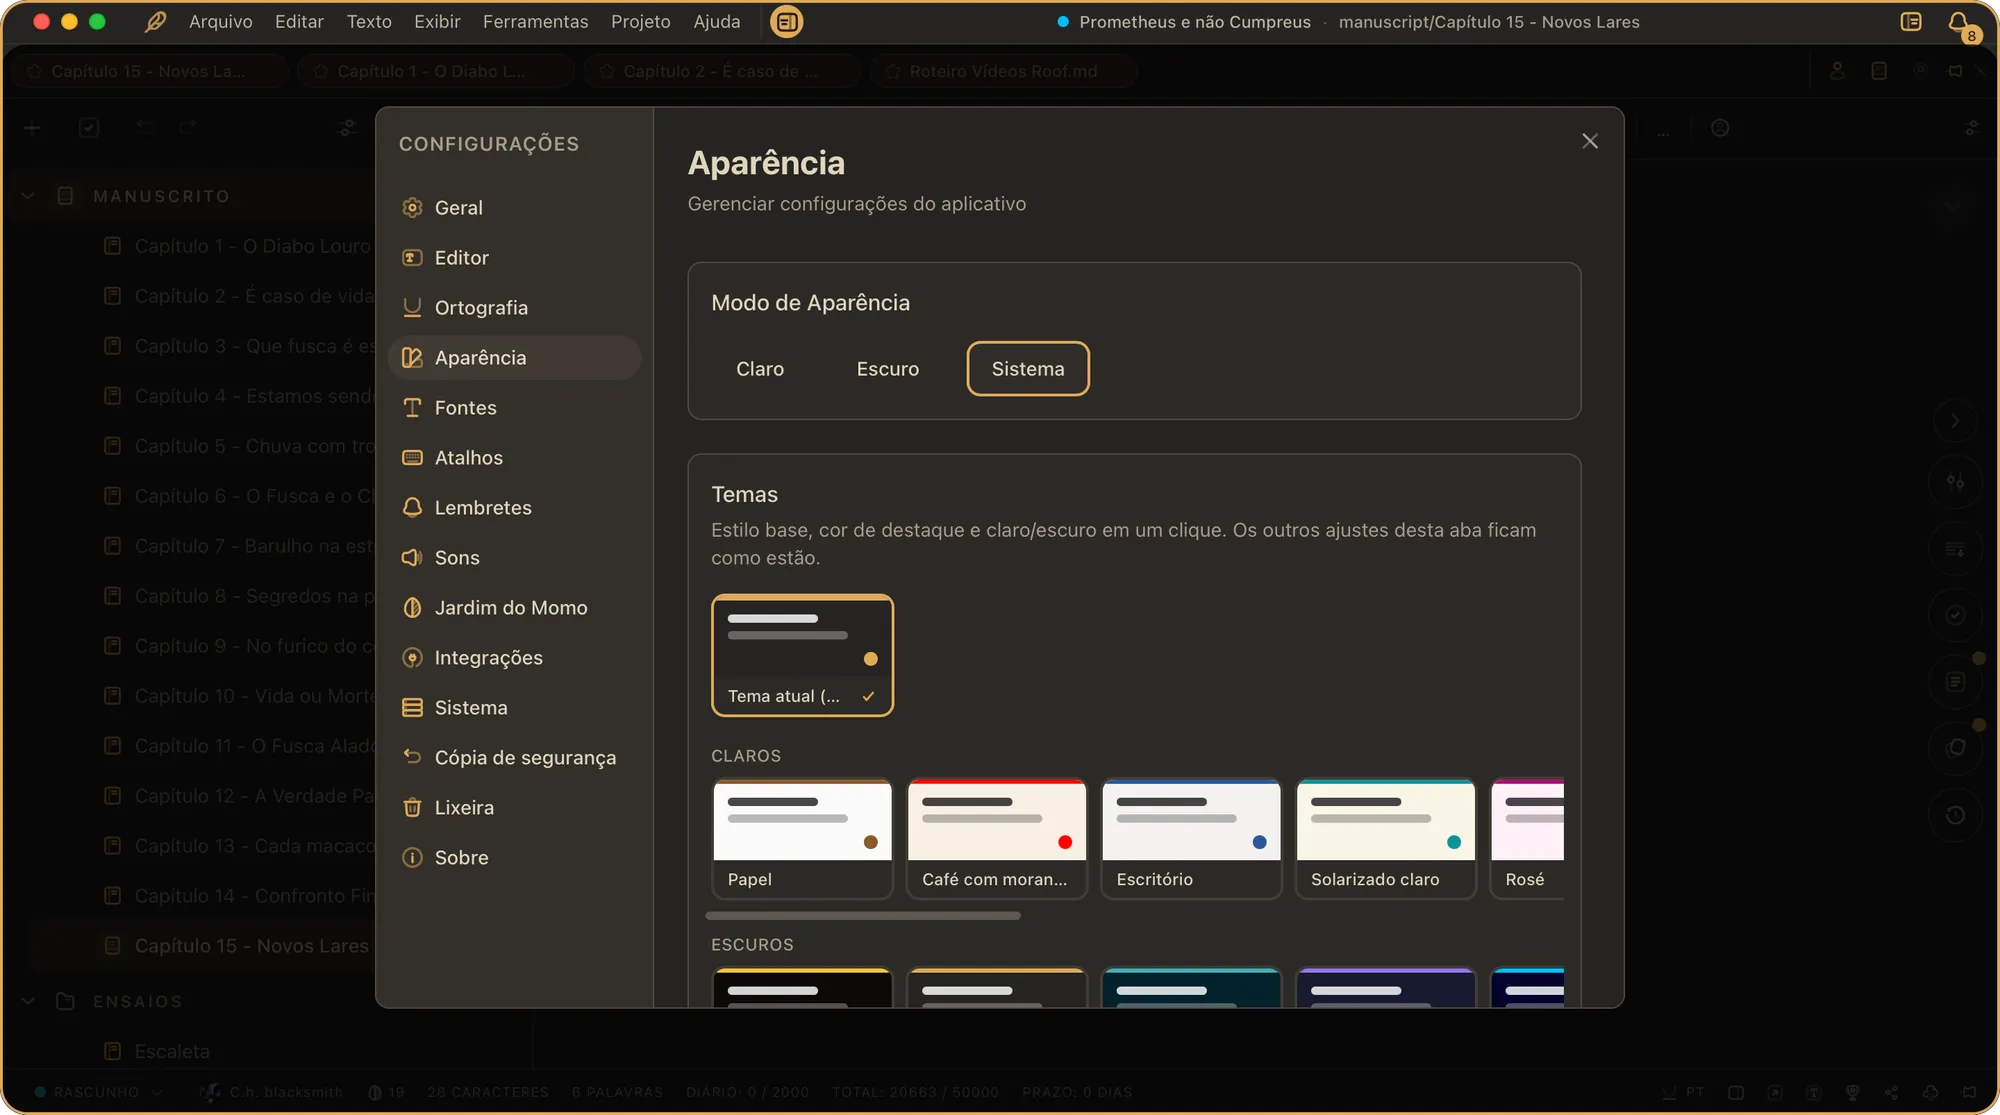The height and width of the screenshot is (1115, 2000).
Task: Open the Sistema settings section in sidebar
Action: click(514, 708)
